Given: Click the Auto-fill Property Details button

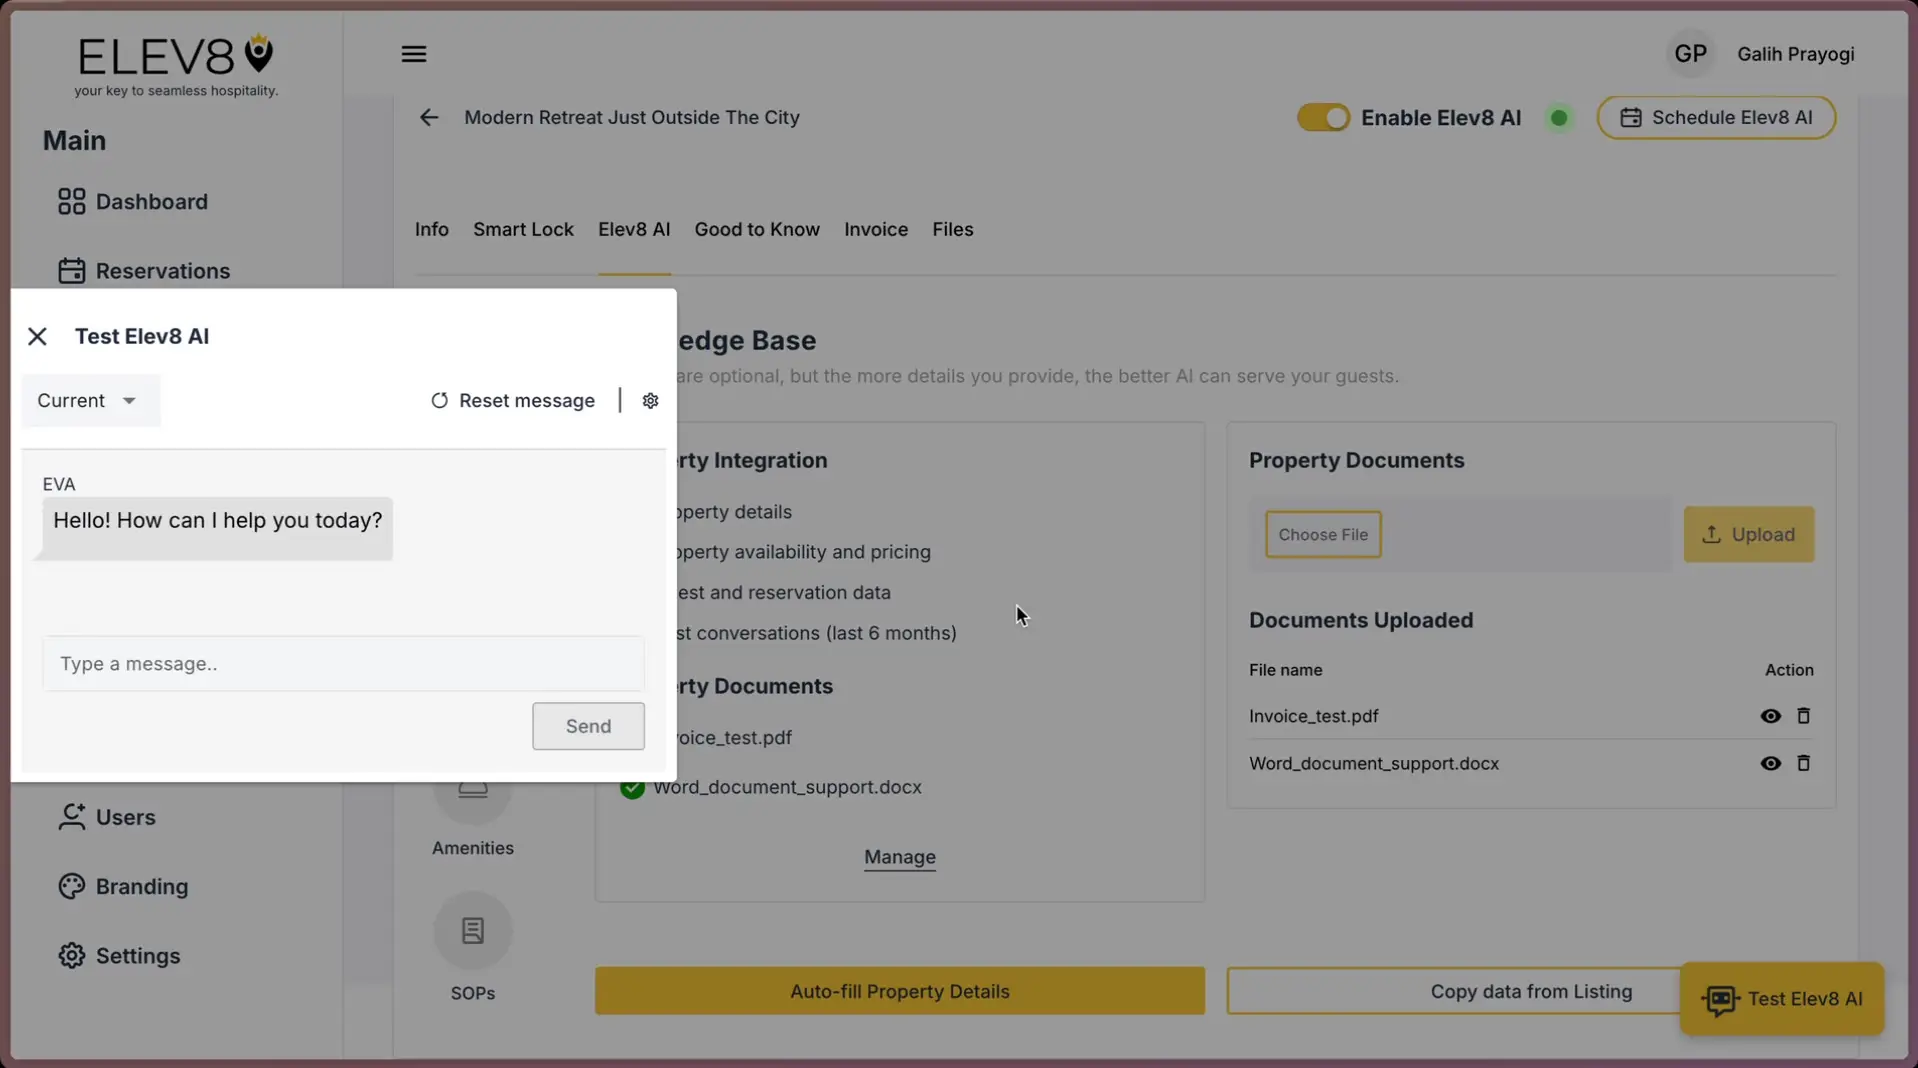Looking at the screenshot, I should 898,991.
